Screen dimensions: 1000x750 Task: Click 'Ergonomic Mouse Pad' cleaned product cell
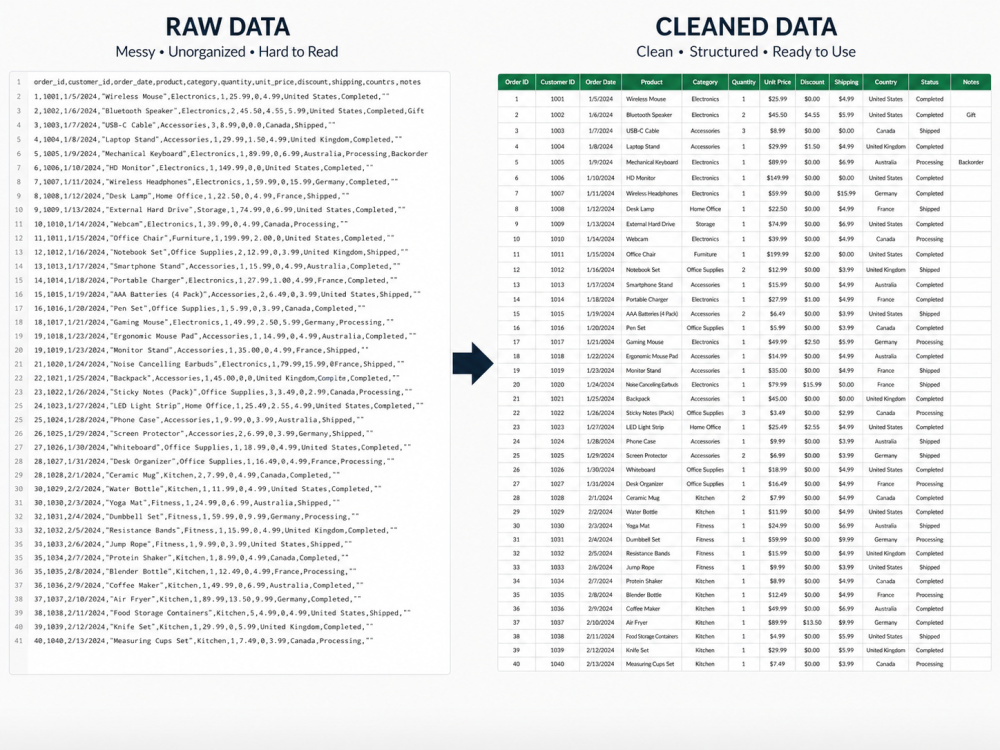[652, 356]
